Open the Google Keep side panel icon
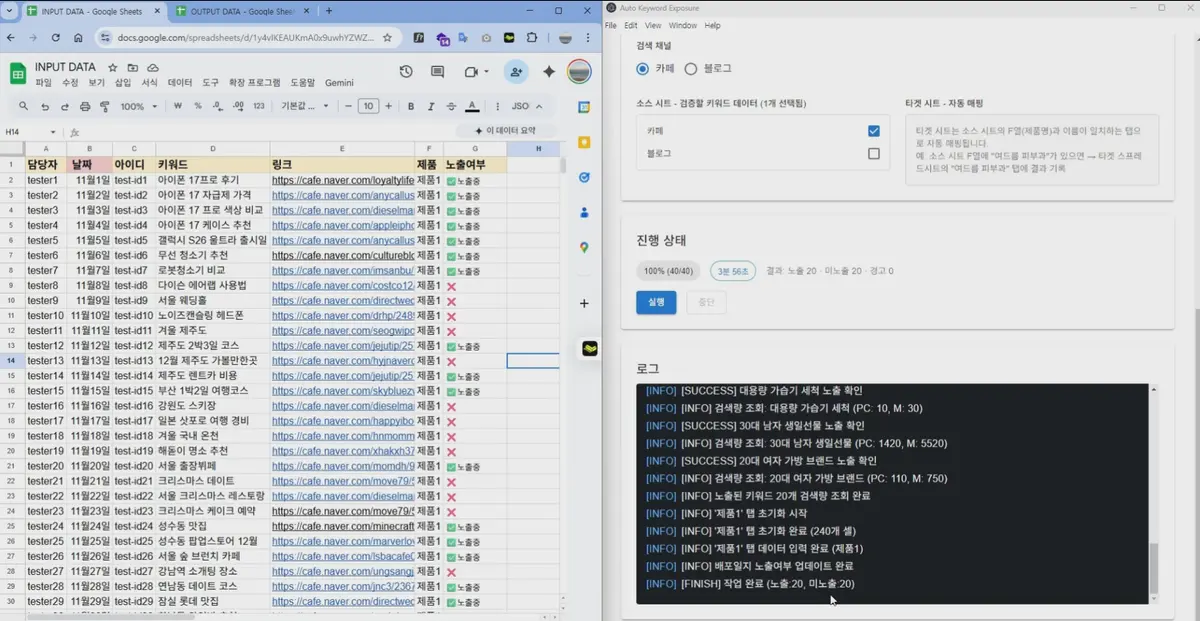 (584, 143)
